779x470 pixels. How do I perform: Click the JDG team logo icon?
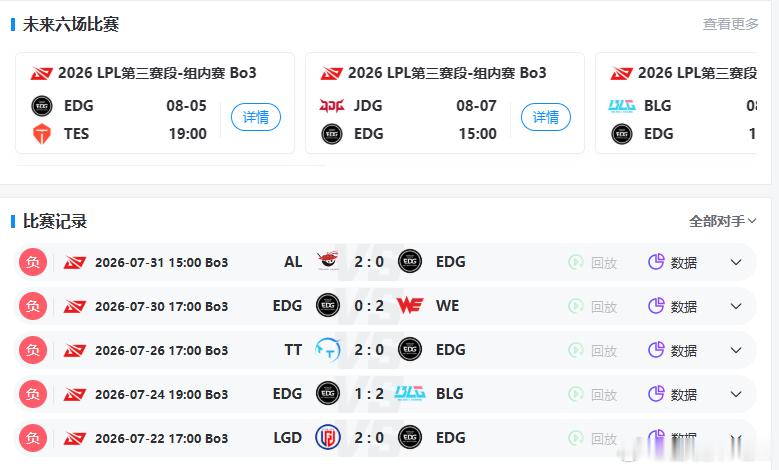tap(331, 106)
